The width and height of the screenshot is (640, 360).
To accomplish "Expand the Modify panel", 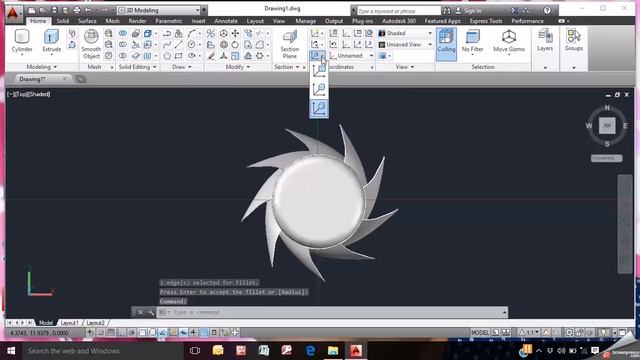I will point(238,67).
